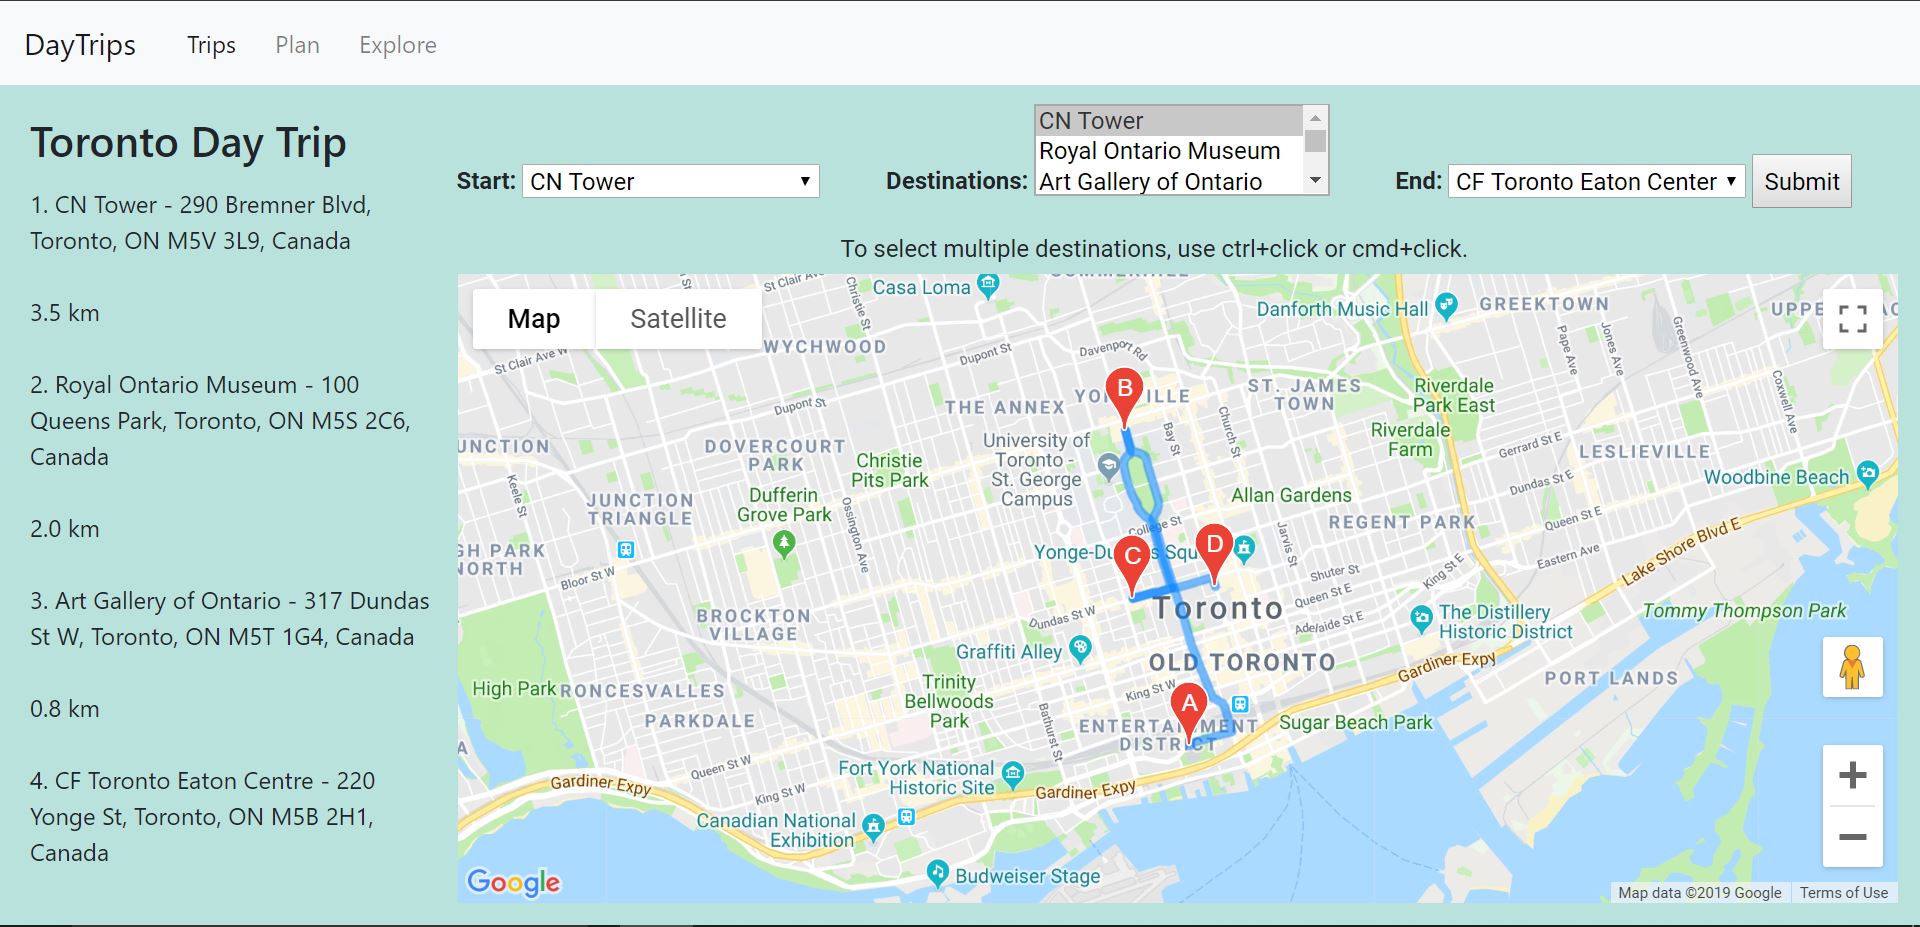Open Street View pegman
The image size is (1920, 927).
coord(1852,667)
